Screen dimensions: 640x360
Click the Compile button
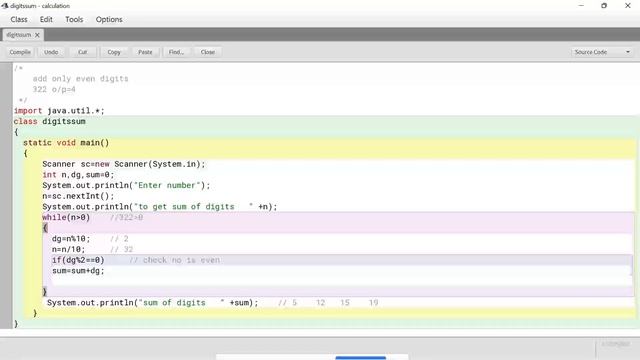tap(20, 52)
